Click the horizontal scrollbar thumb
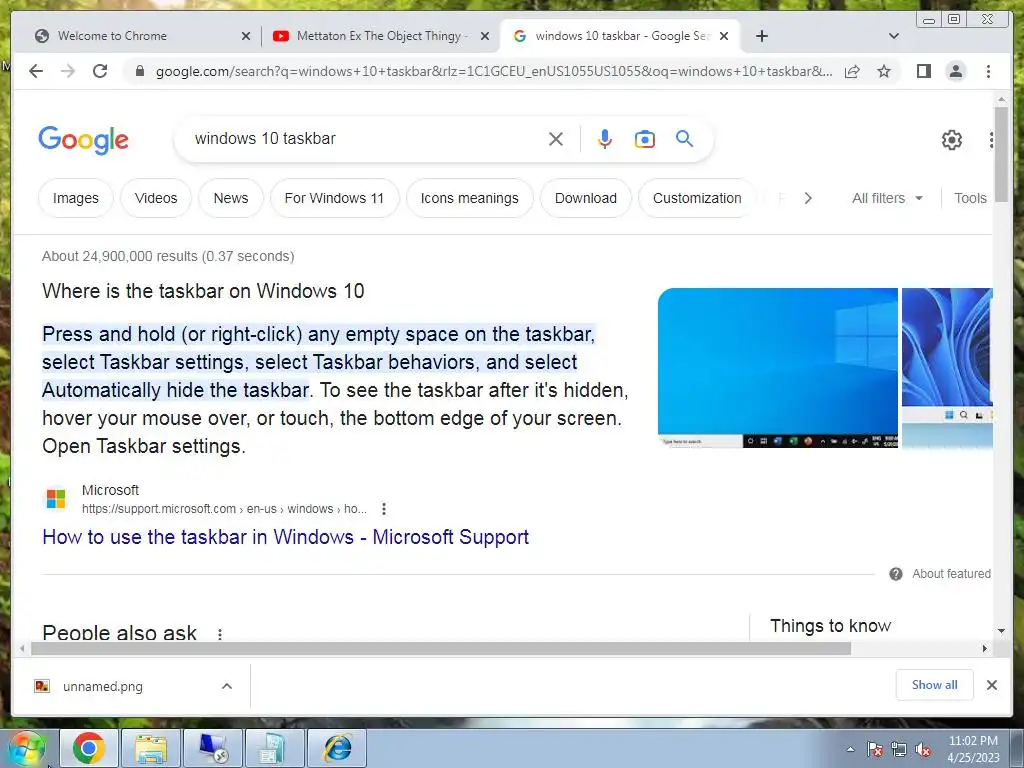 click(441, 648)
